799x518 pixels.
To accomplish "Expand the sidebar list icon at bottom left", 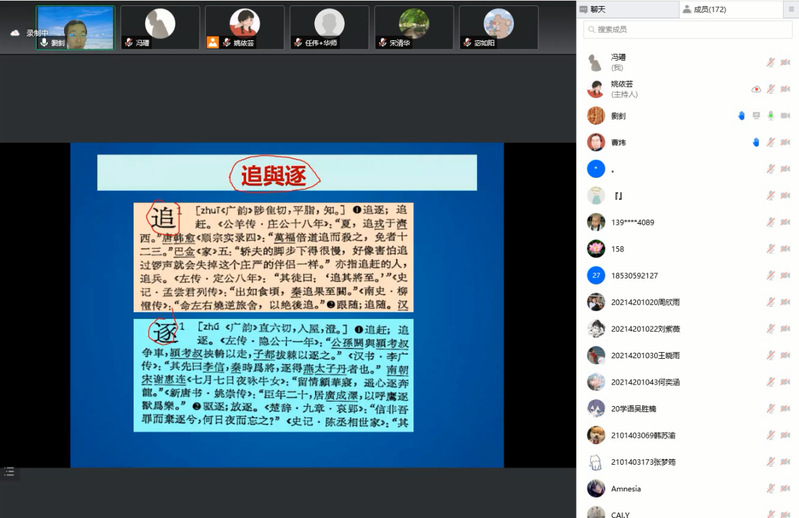I will click(9, 471).
